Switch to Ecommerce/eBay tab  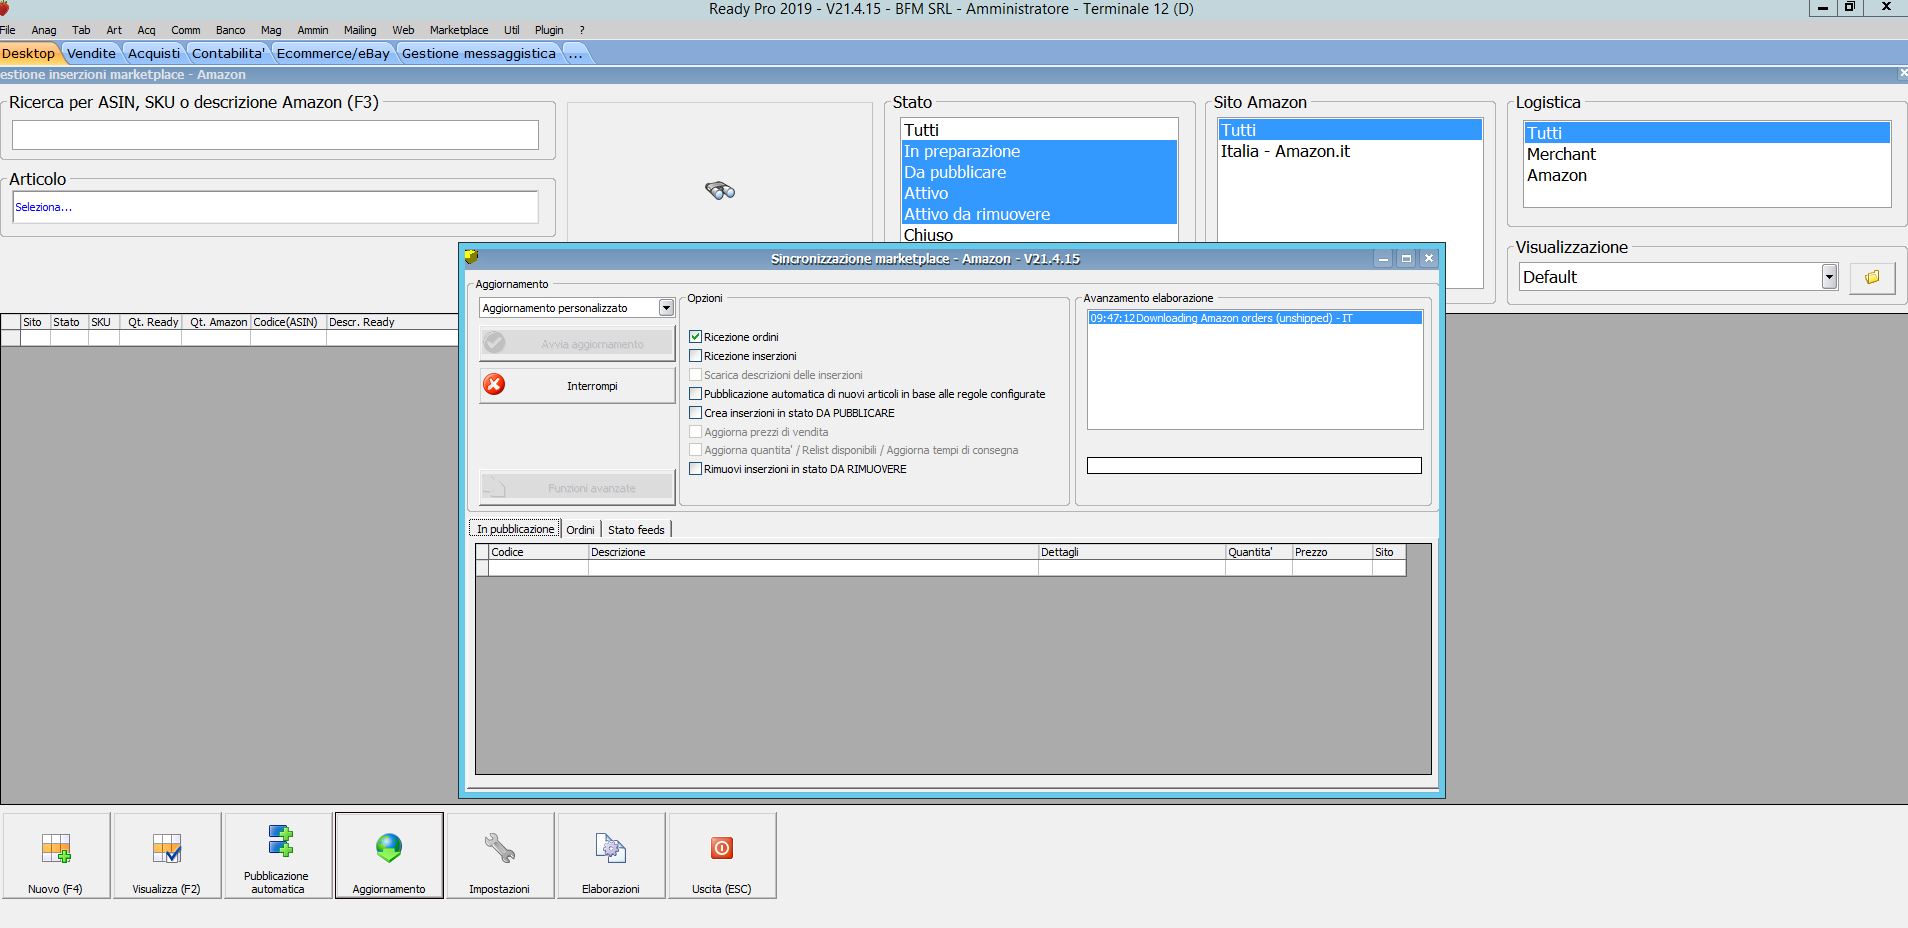333,53
